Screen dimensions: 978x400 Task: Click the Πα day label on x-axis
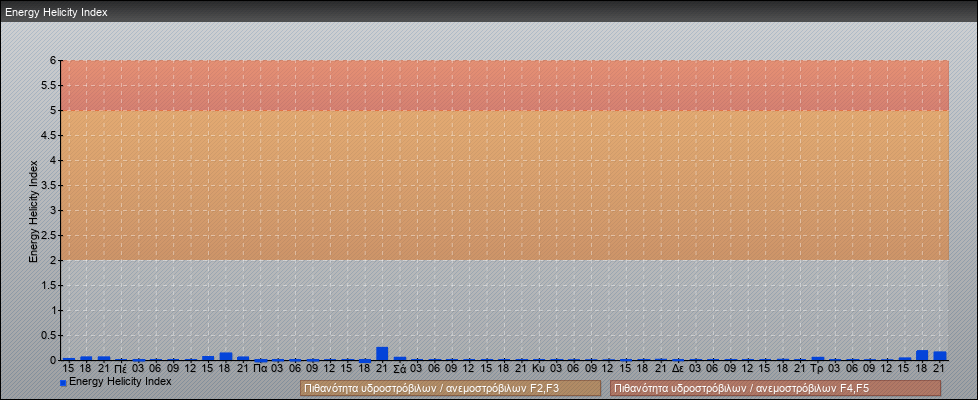pos(261,368)
